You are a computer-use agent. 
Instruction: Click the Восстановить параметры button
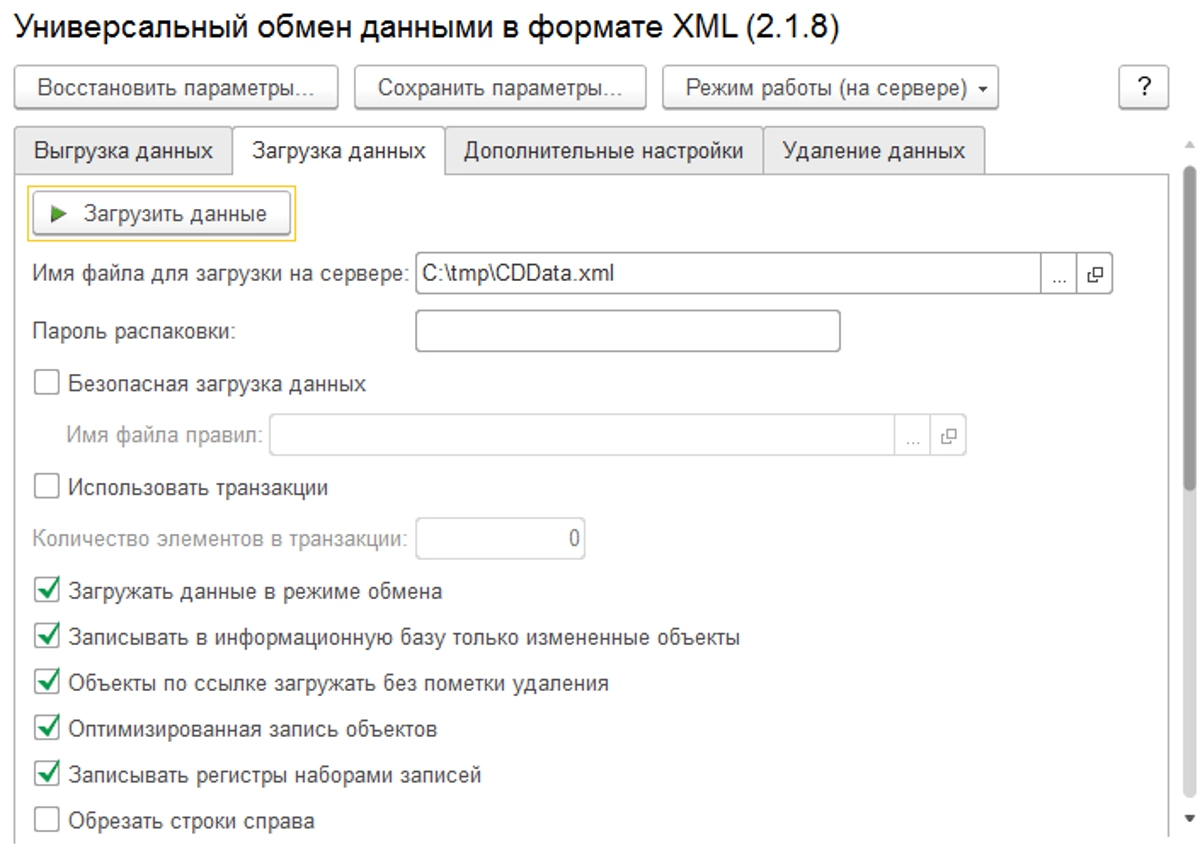[176, 88]
